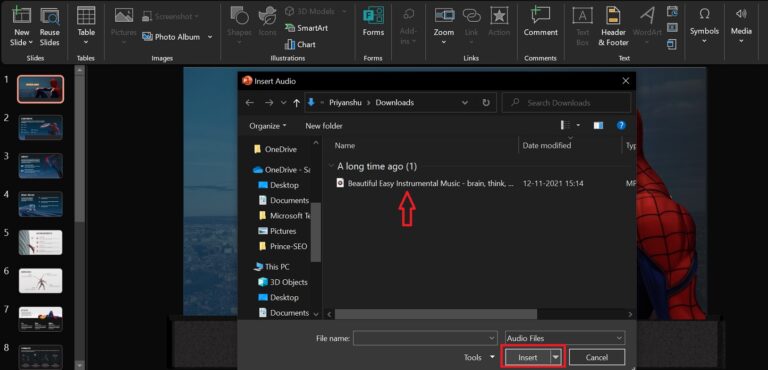The image size is (768, 370).
Task: Open the Tools menu in dialog
Action: click(479, 358)
